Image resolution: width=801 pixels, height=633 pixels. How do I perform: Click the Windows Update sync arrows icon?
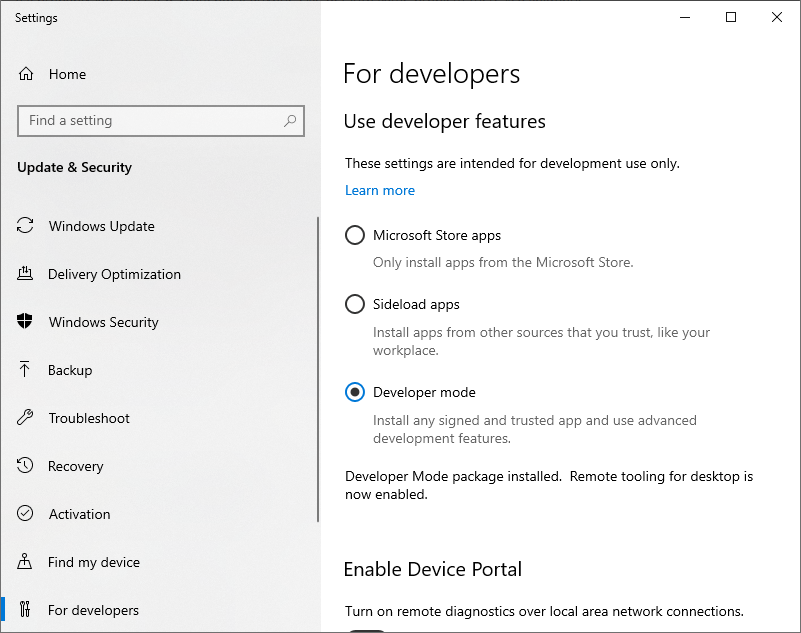[x=25, y=225]
